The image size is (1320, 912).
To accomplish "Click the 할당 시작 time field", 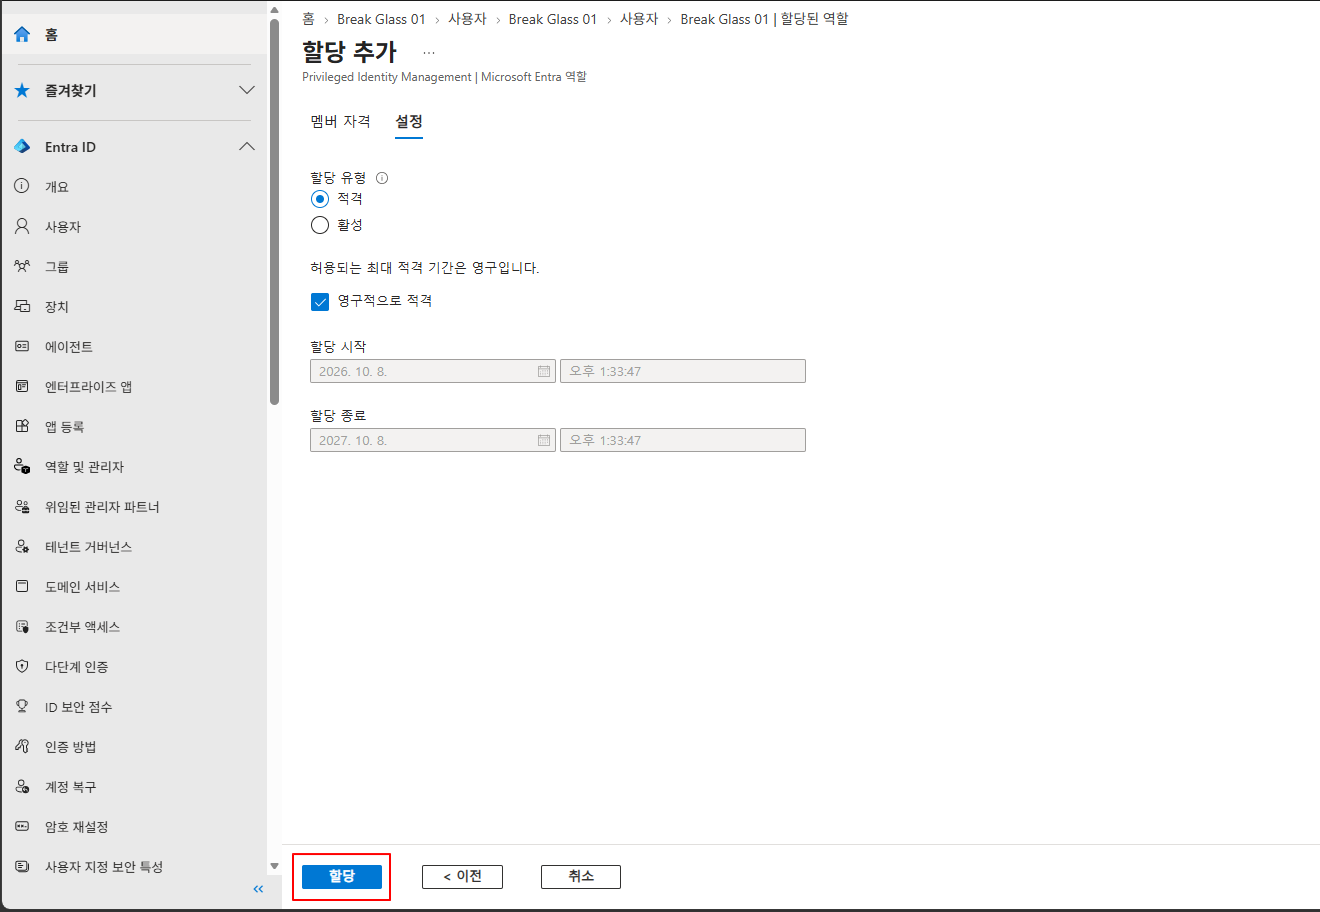I will (683, 371).
